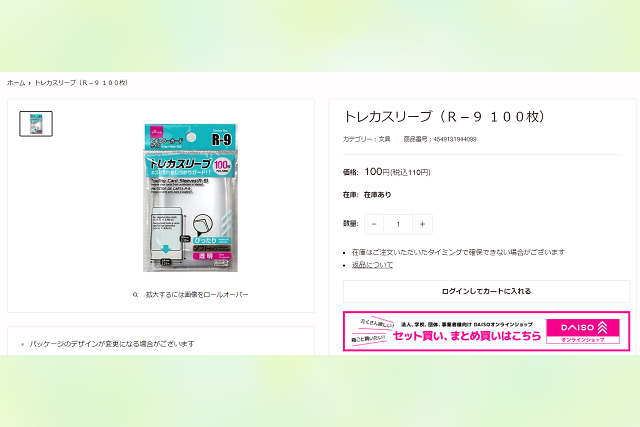Click the パッケージのデザイン note text
The width and height of the screenshot is (640, 427).
(x=112, y=344)
